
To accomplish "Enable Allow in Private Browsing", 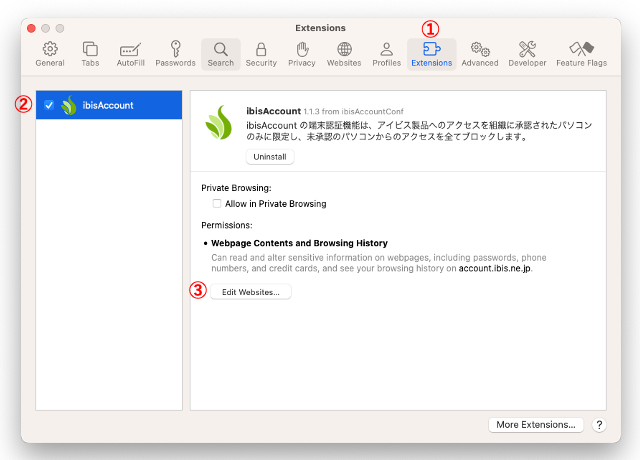I will (x=217, y=204).
